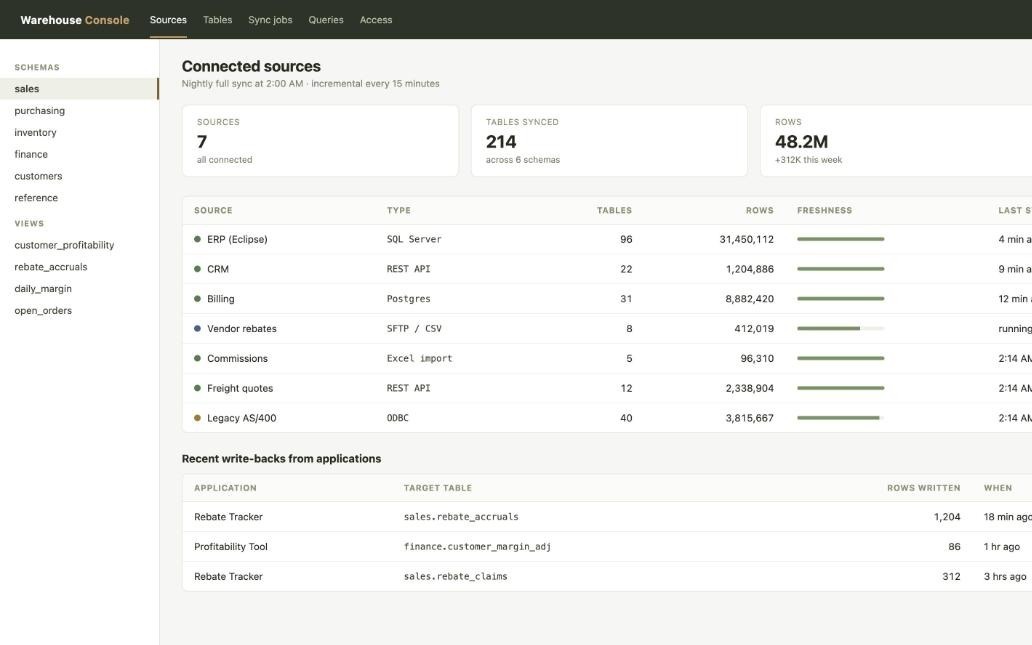Screen dimensions: 1032x645
Task: Sort by the Rows column header
Action: [x=760, y=210]
